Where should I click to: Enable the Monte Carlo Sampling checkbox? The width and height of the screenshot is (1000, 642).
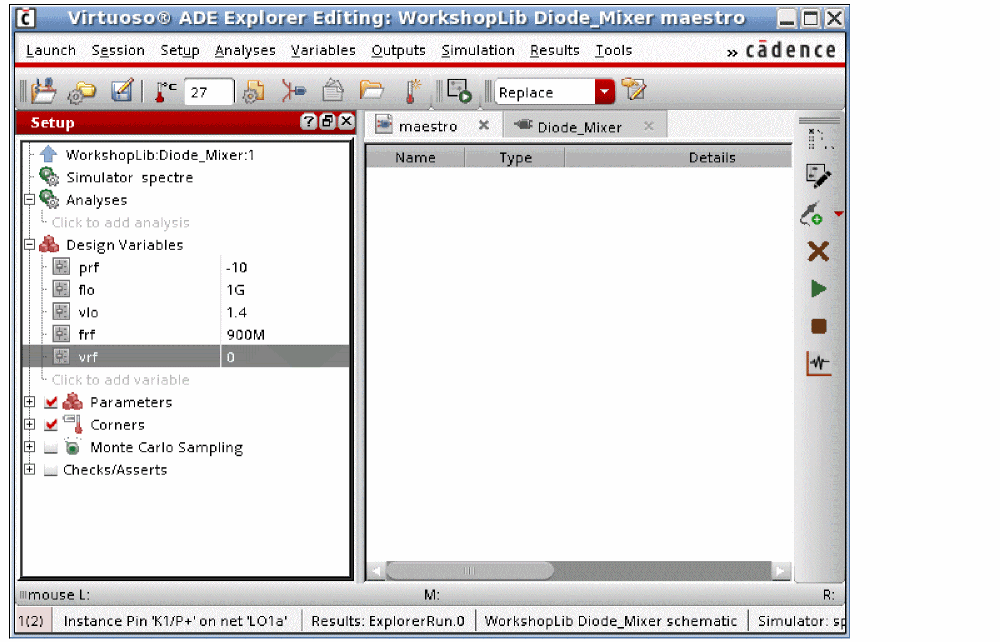pos(52,448)
